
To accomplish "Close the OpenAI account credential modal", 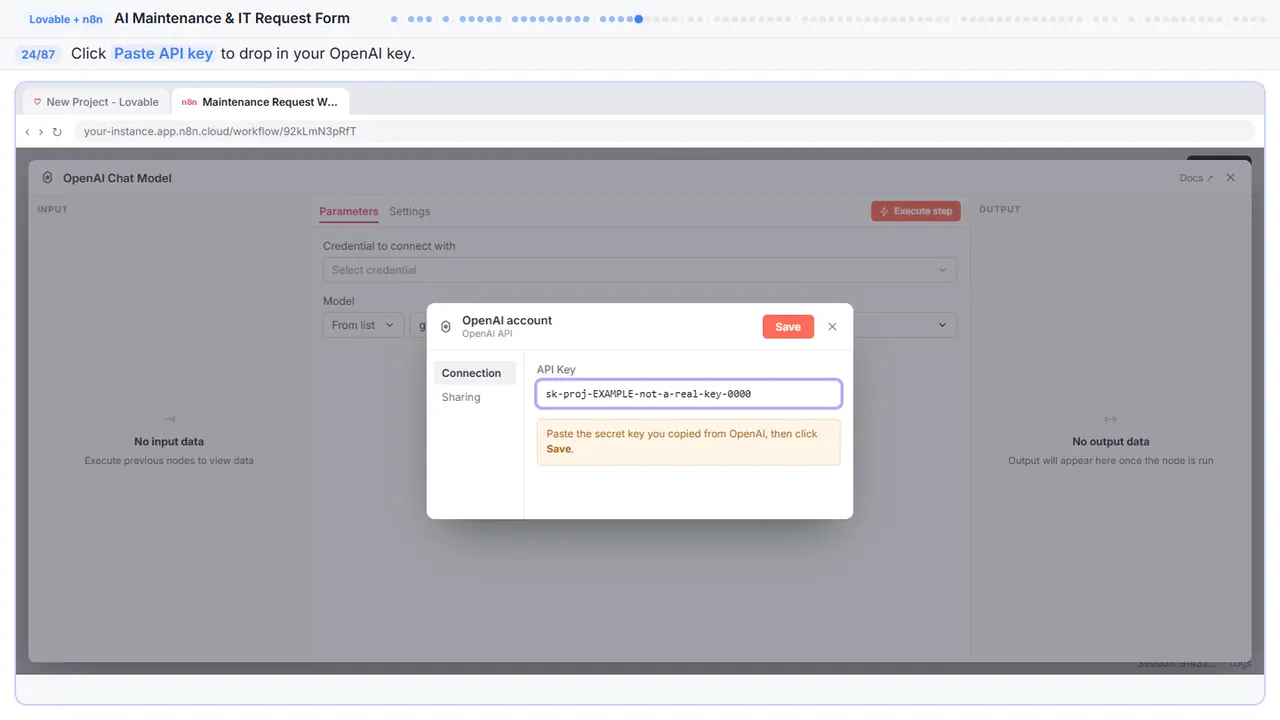I will tap(832, 327).
